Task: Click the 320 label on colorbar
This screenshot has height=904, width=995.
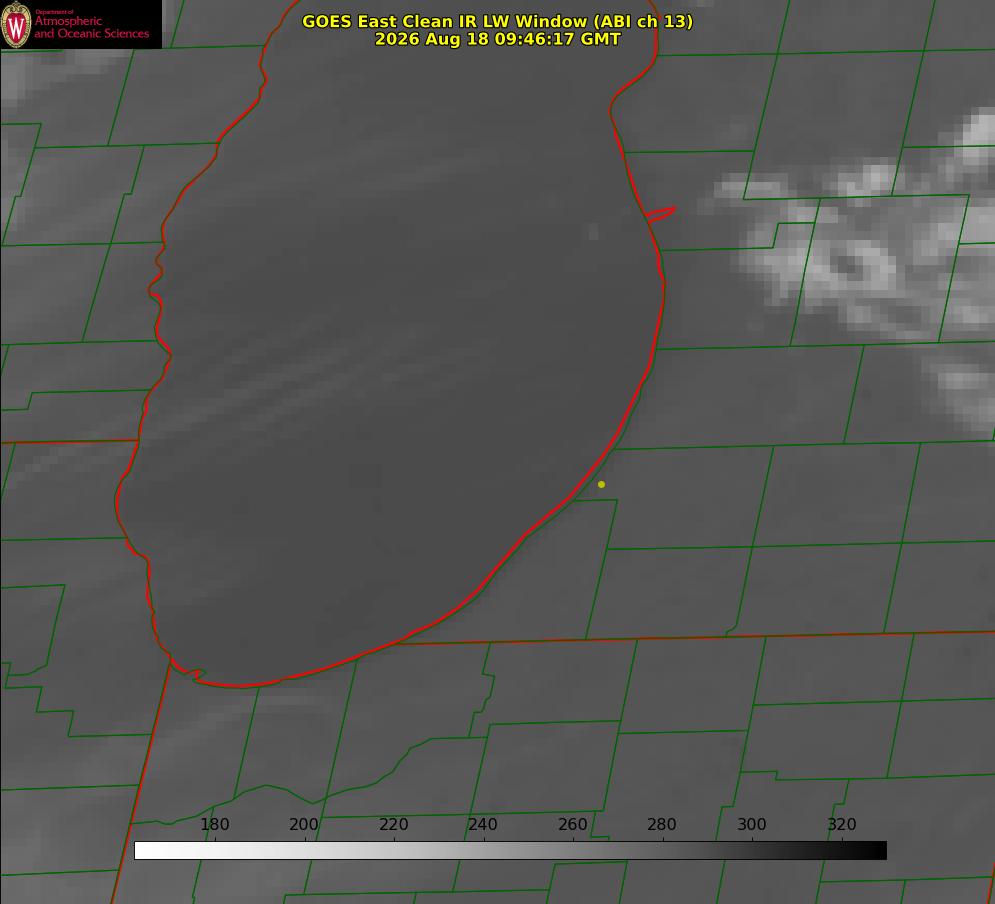Action: [x=842, y=824]
